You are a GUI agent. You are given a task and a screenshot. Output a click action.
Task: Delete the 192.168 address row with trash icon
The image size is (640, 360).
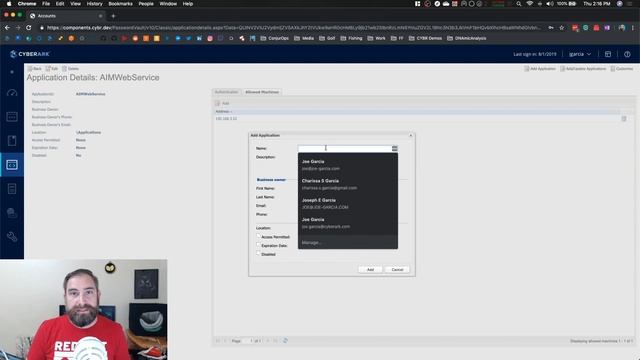[x=624, y=119]
